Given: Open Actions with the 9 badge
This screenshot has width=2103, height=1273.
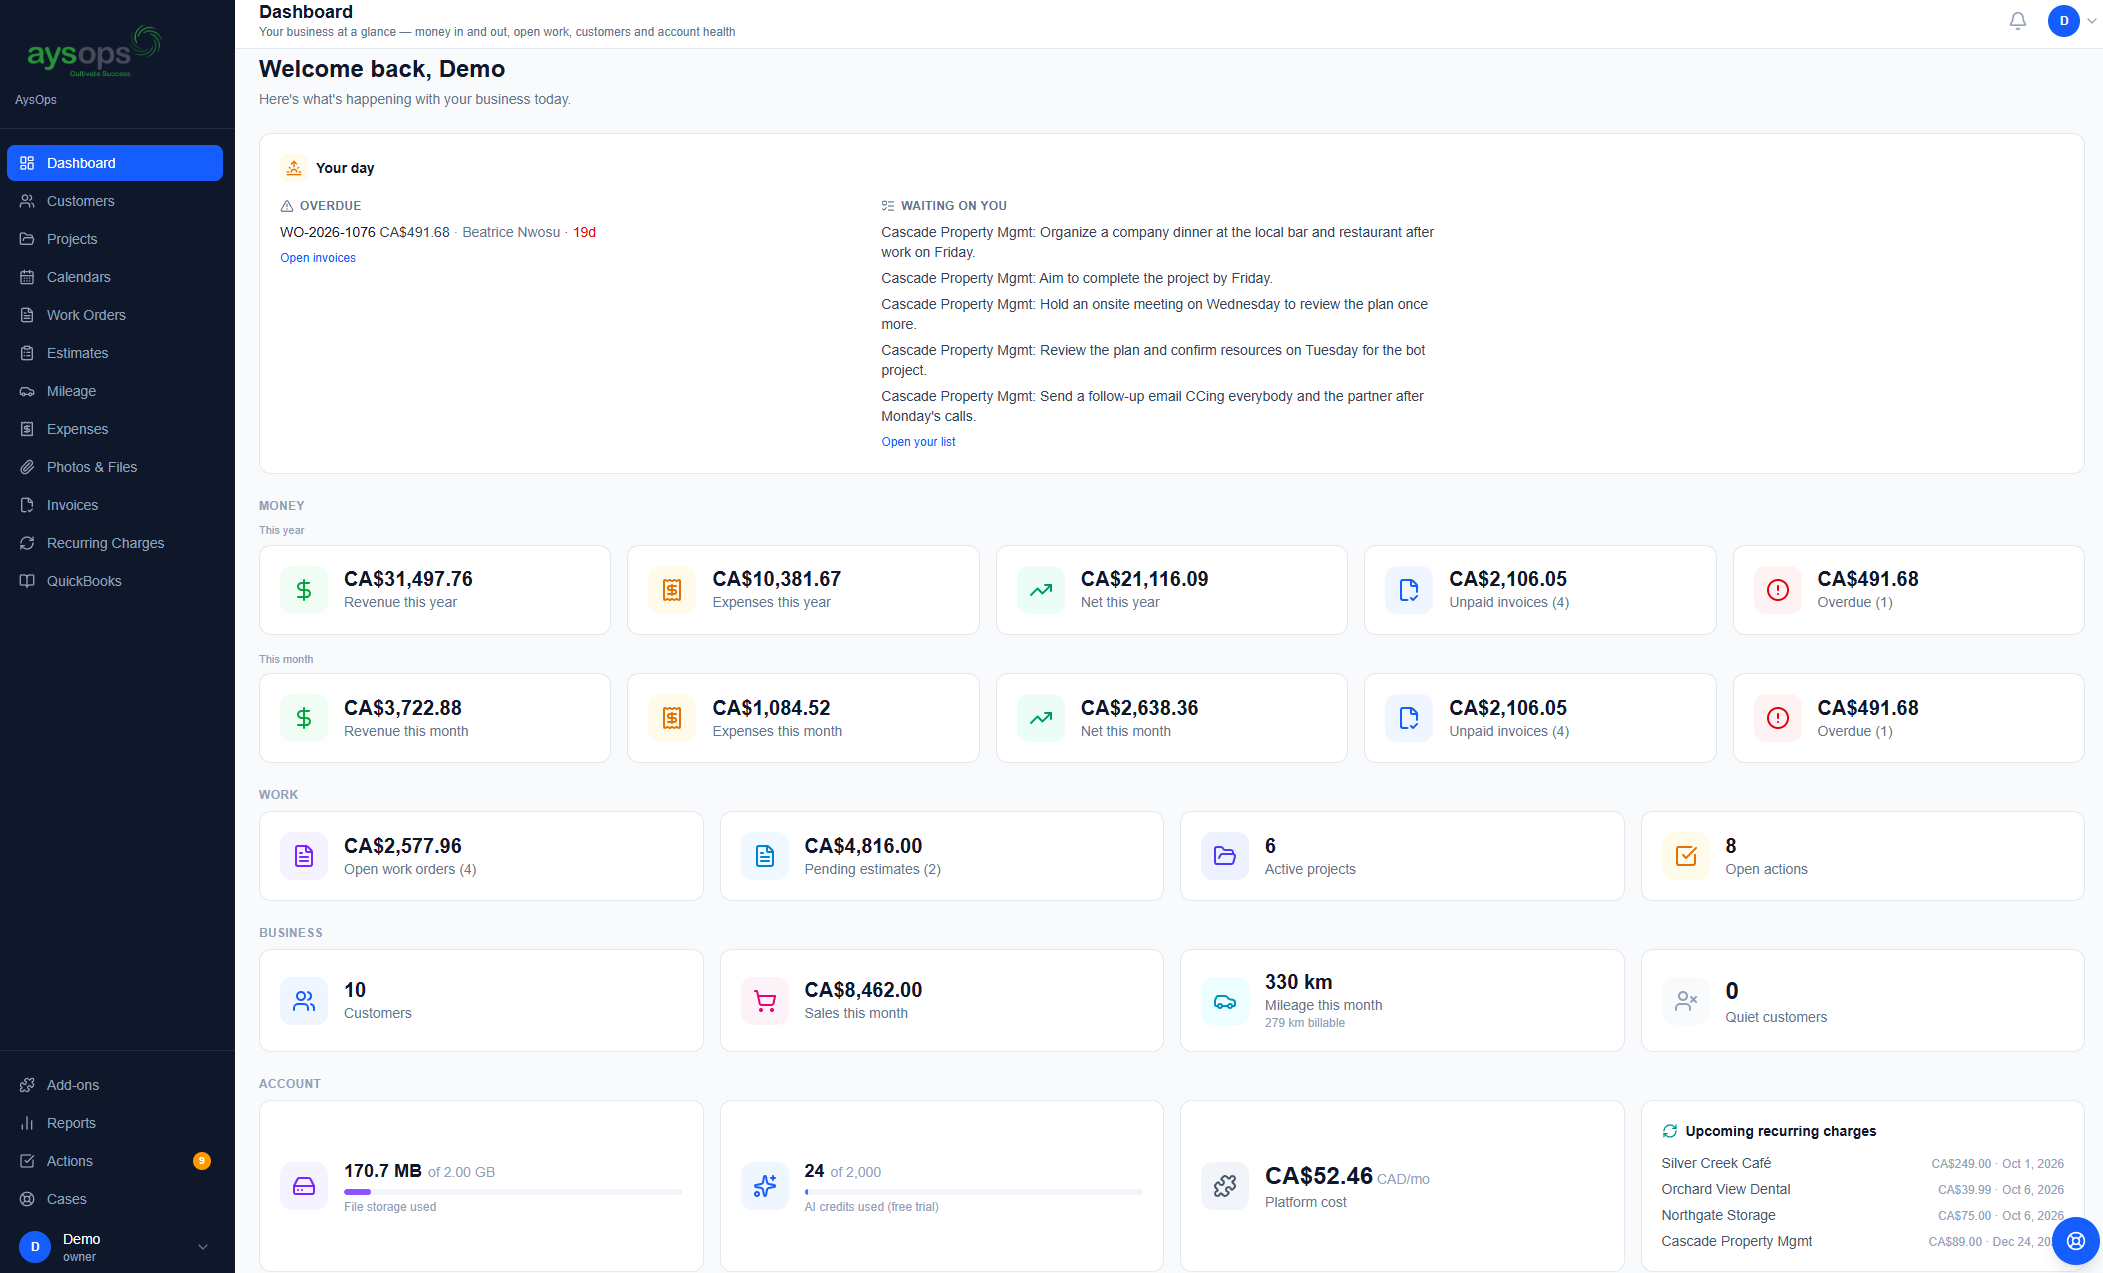Looking at the screenshot, I should tap(115, 1161).
